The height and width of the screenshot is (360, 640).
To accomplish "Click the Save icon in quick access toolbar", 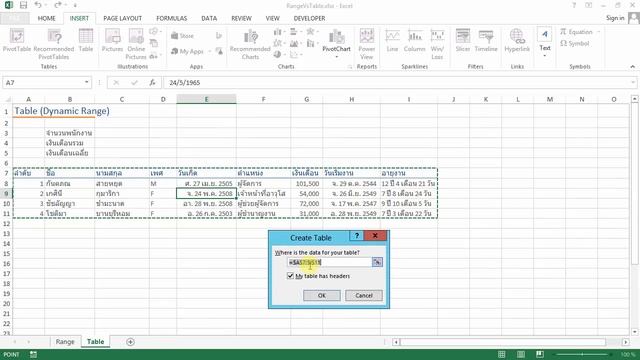I will [23, 5].
